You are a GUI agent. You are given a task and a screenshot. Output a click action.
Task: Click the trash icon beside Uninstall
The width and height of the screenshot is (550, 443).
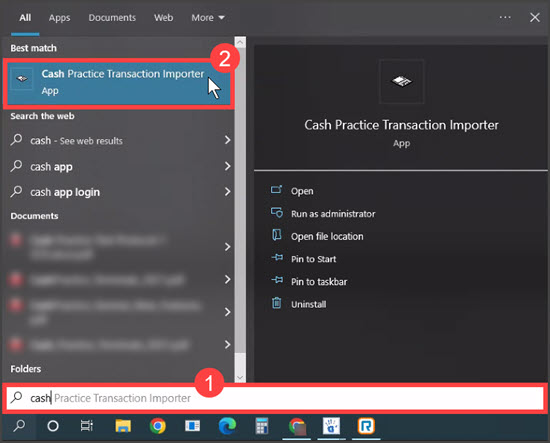coord(276,303)
